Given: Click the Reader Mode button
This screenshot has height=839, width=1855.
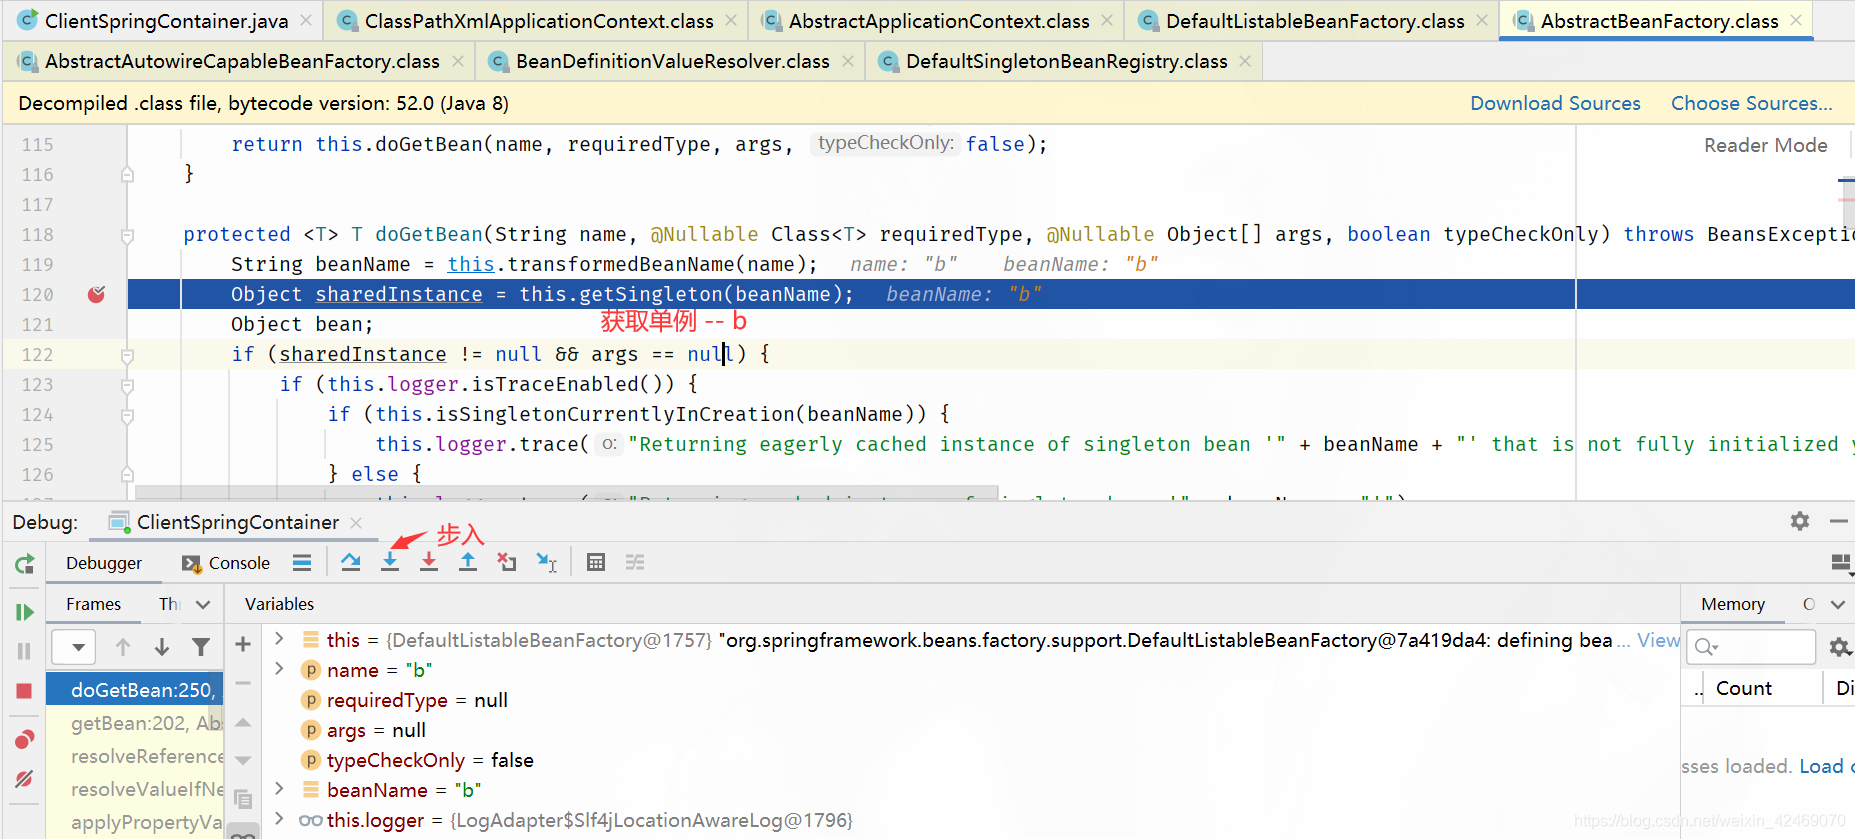Looking at the screenshot, I should 1765,145.
